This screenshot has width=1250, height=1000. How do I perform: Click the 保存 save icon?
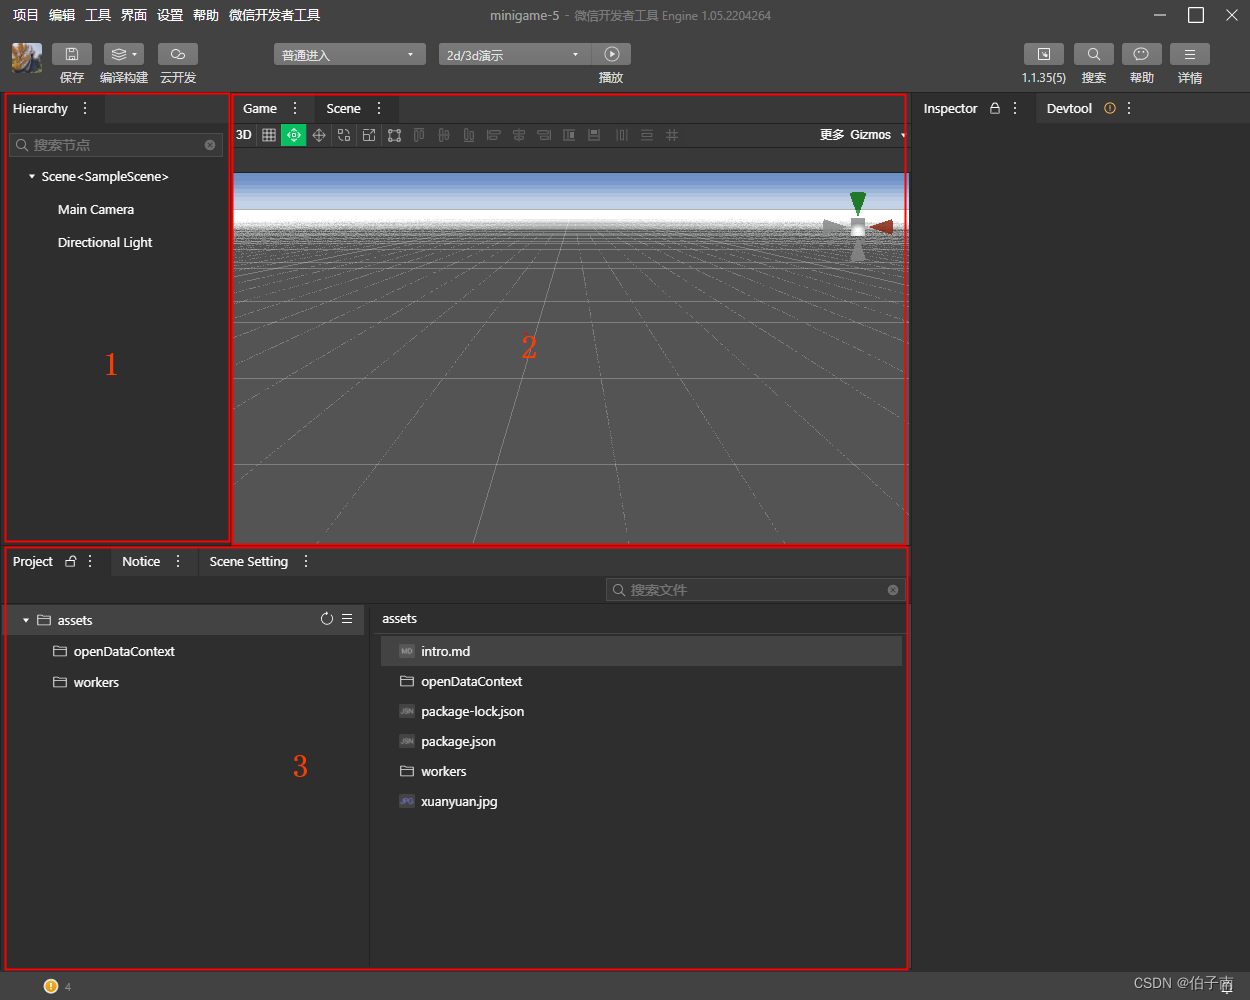(72, 54)
